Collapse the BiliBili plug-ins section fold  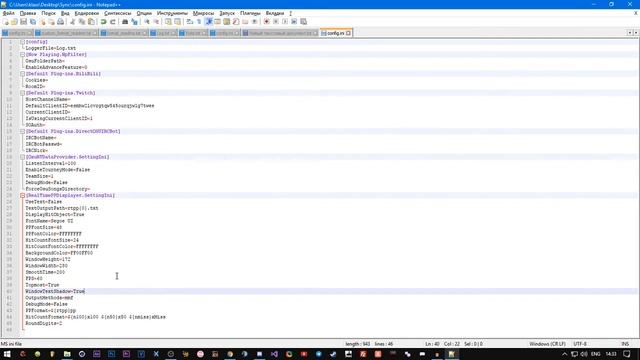22,74
